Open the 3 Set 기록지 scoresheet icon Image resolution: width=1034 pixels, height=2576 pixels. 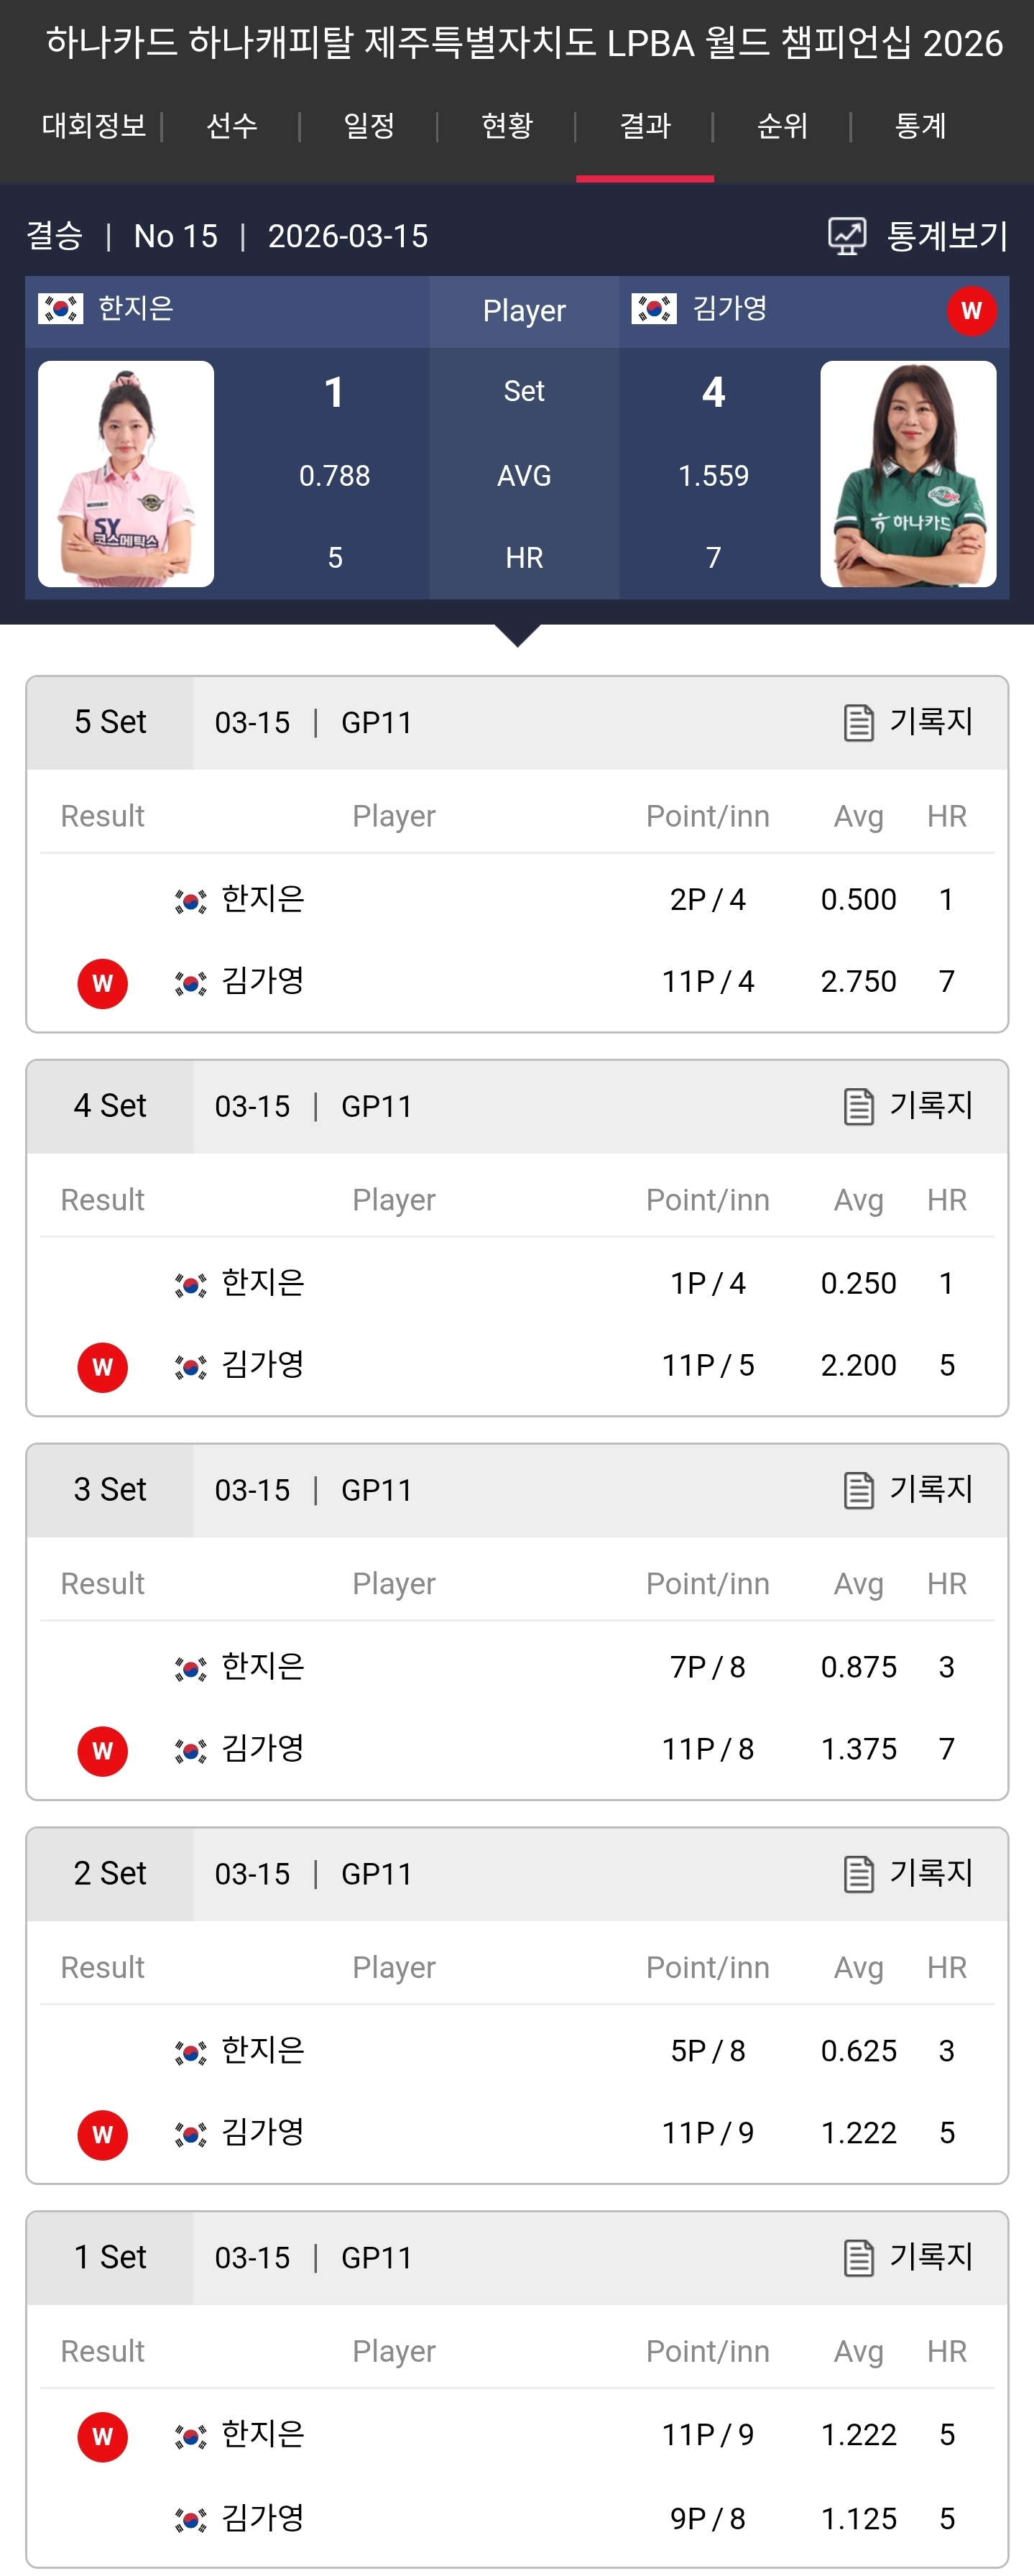859,1490
